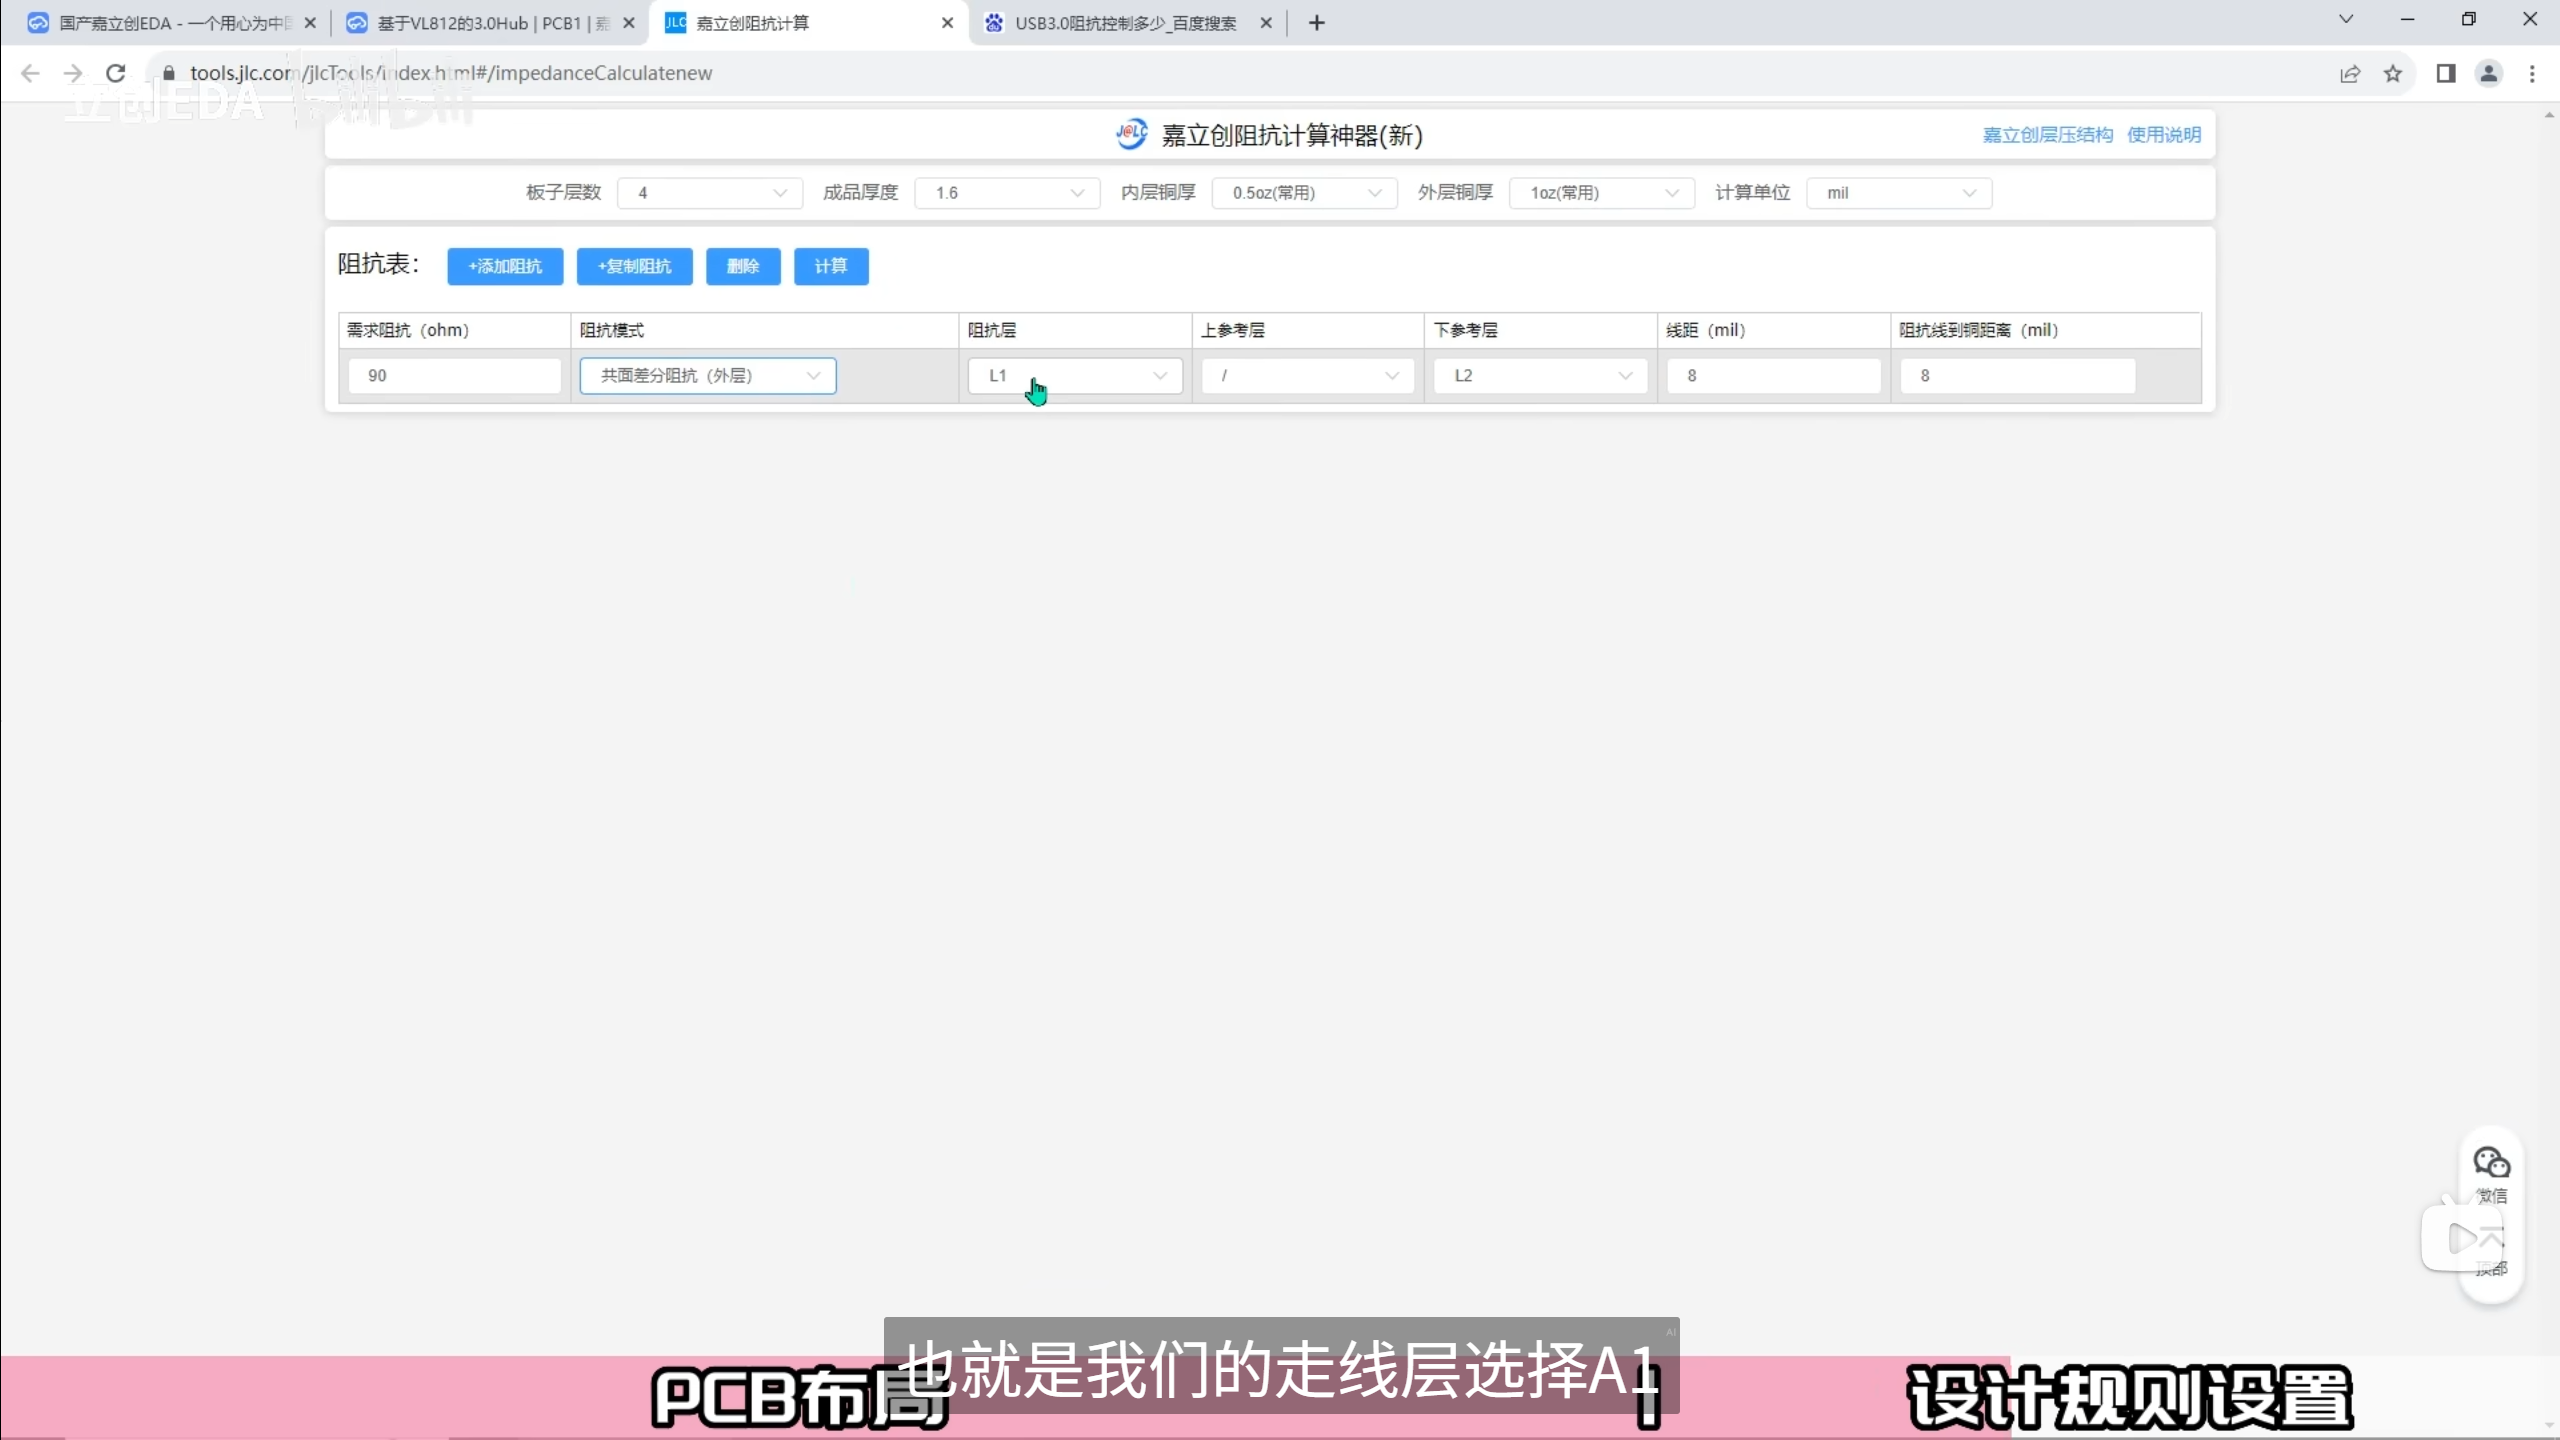Click the bookmark star icon
This screenshot has height=1440, width=2560.
2393,73
